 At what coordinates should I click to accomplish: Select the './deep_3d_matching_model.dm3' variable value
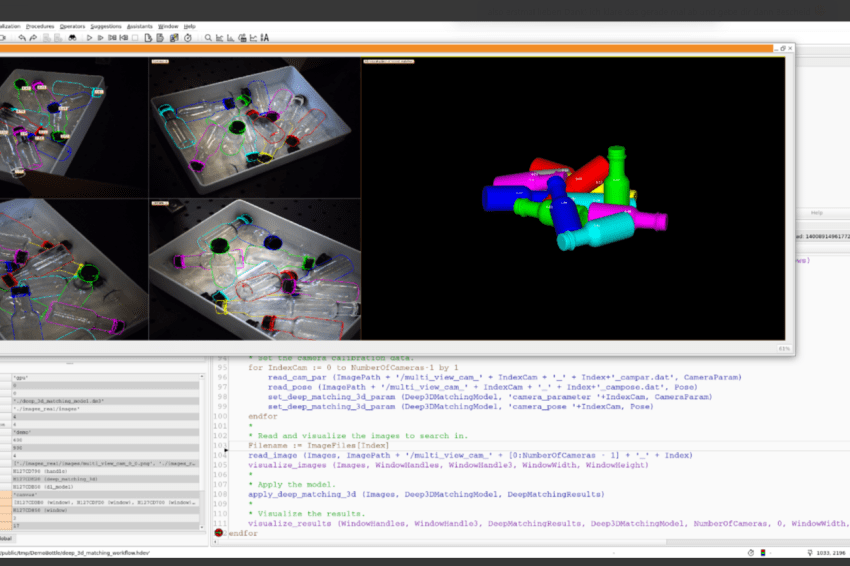pos(106,401)
